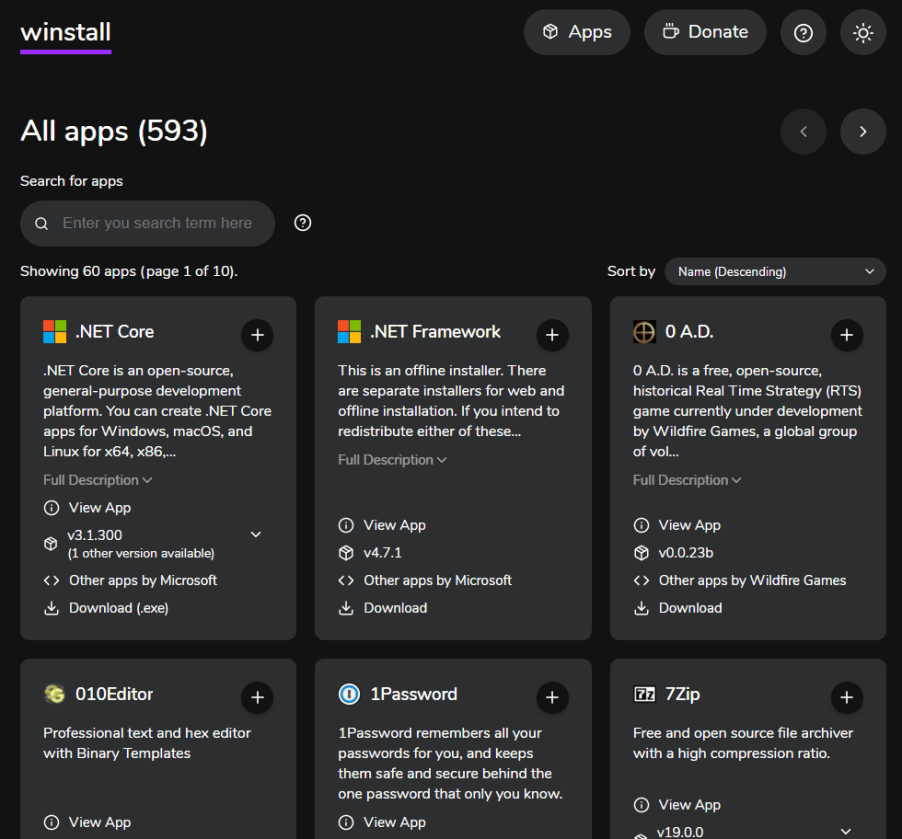
Task: Open View App for 1Password
Action: click(382, 822)
